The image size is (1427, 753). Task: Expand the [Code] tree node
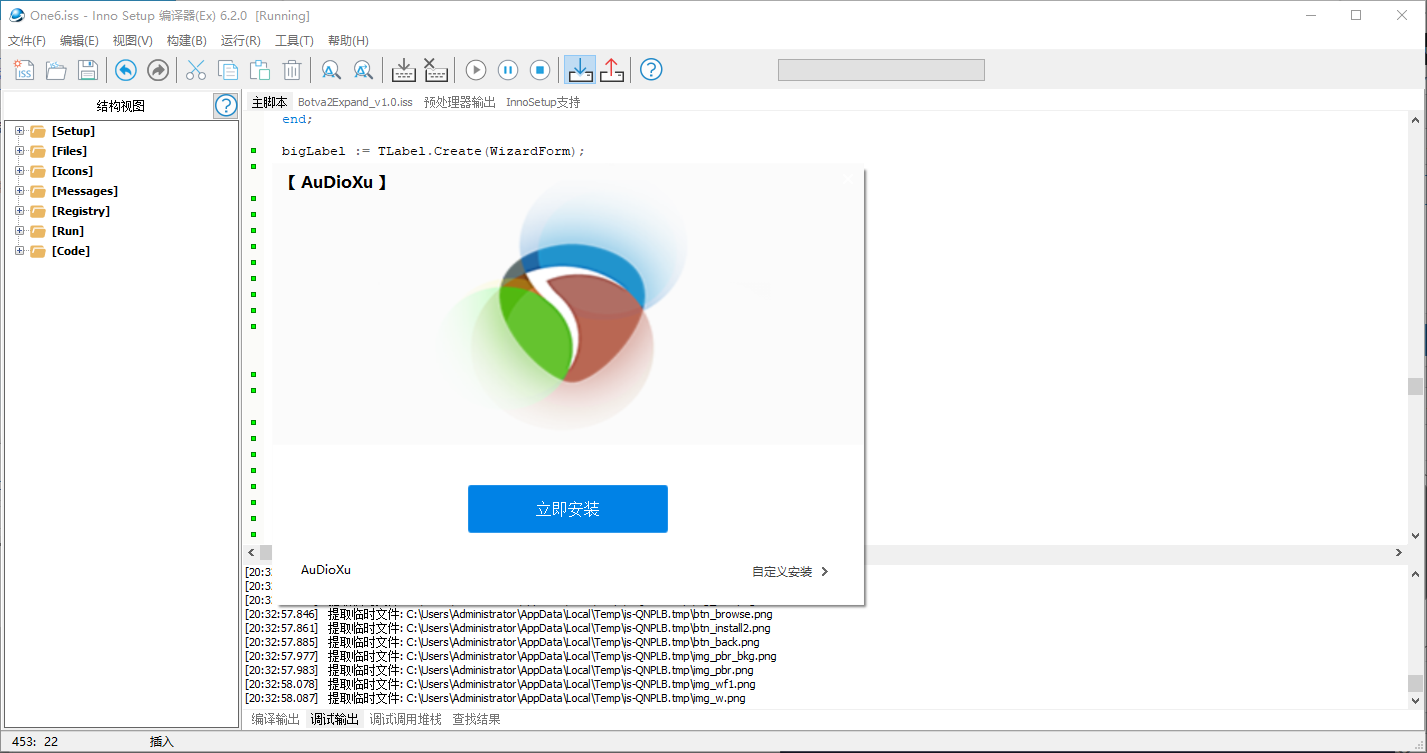pos(20,251)
